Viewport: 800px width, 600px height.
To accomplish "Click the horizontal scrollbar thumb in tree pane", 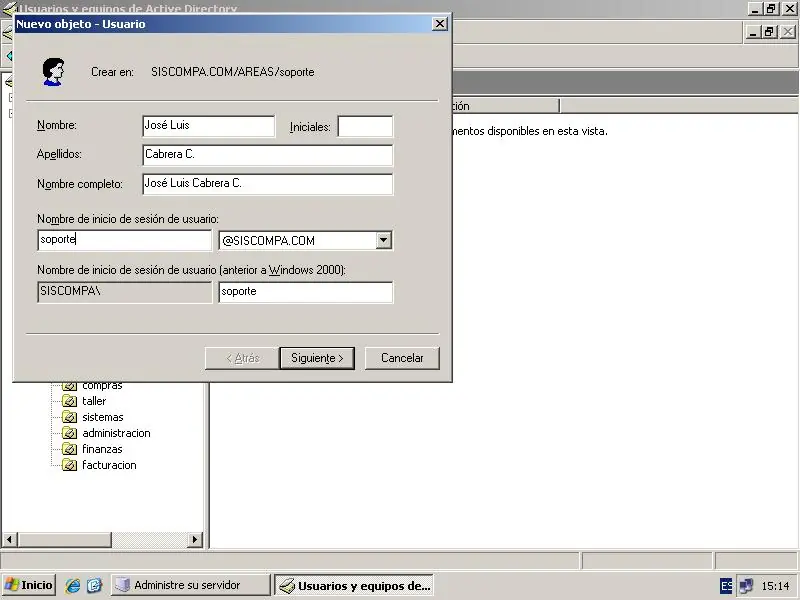I will pyautogui.click(x=65, y=539).
